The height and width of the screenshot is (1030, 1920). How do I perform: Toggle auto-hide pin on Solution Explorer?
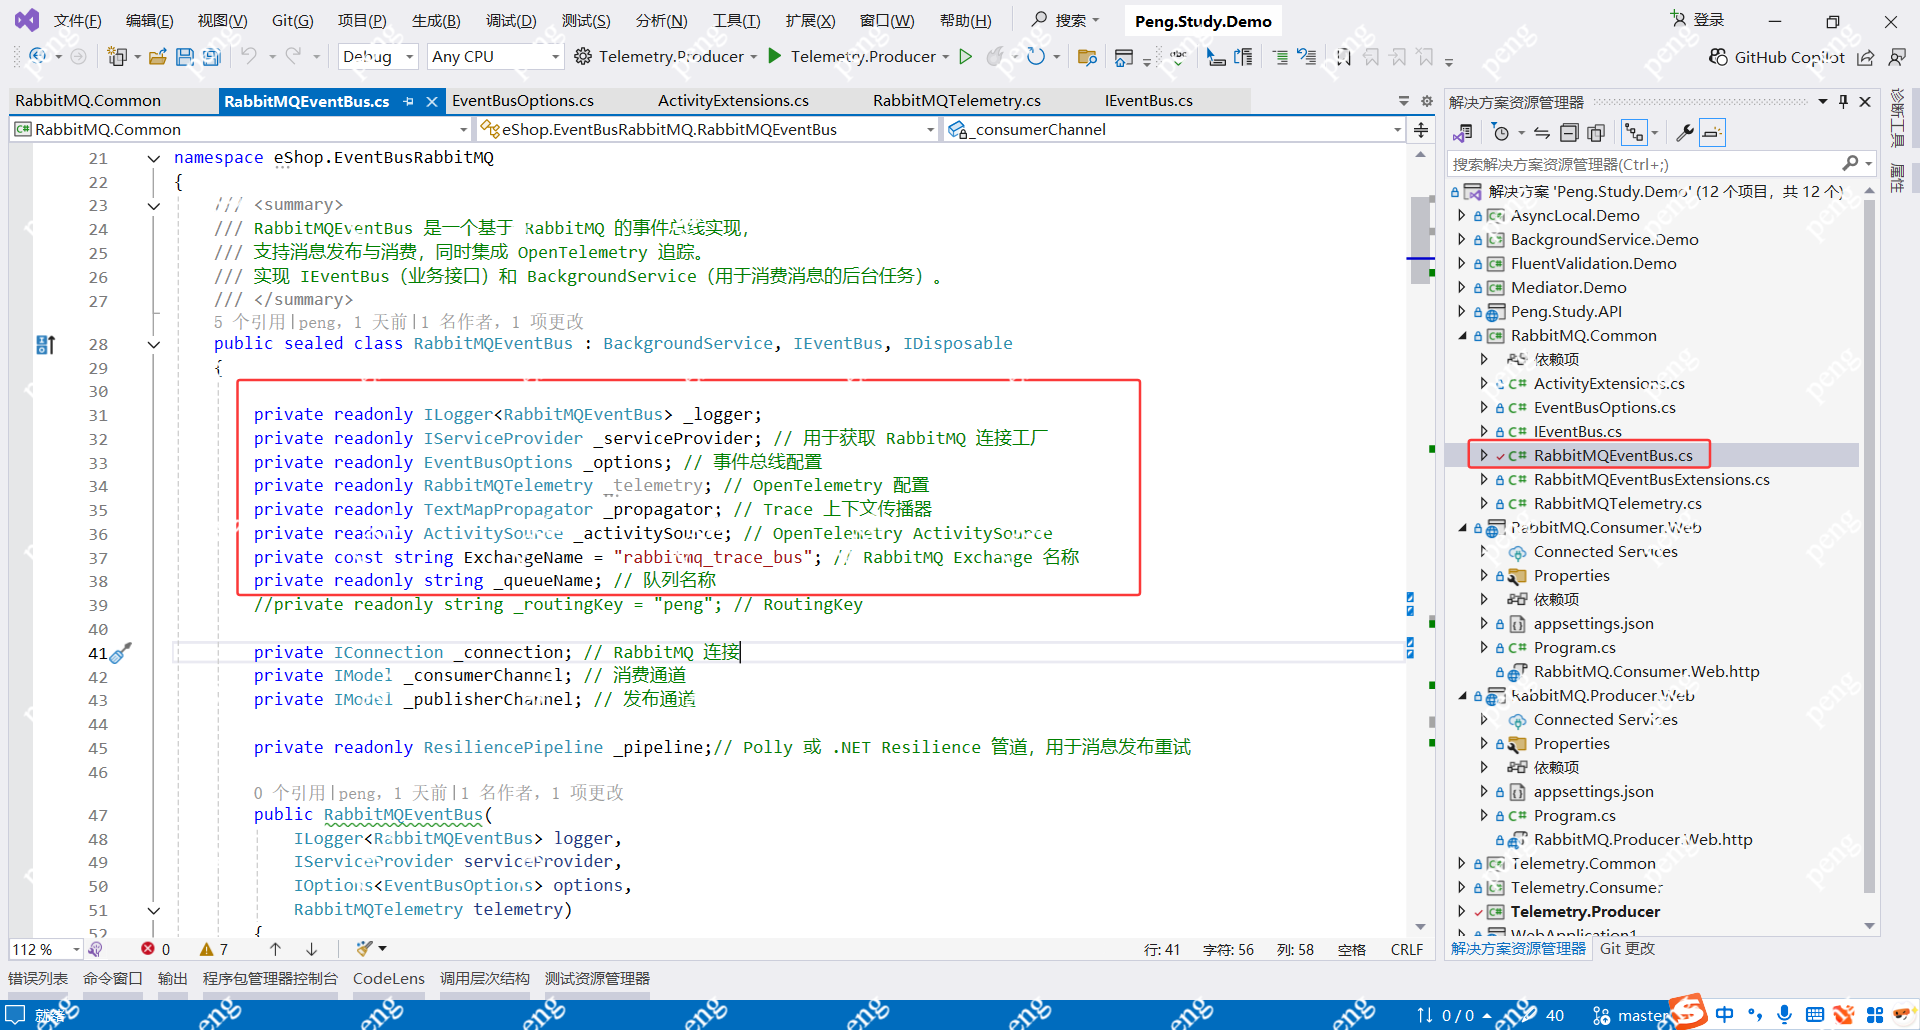1843,102
